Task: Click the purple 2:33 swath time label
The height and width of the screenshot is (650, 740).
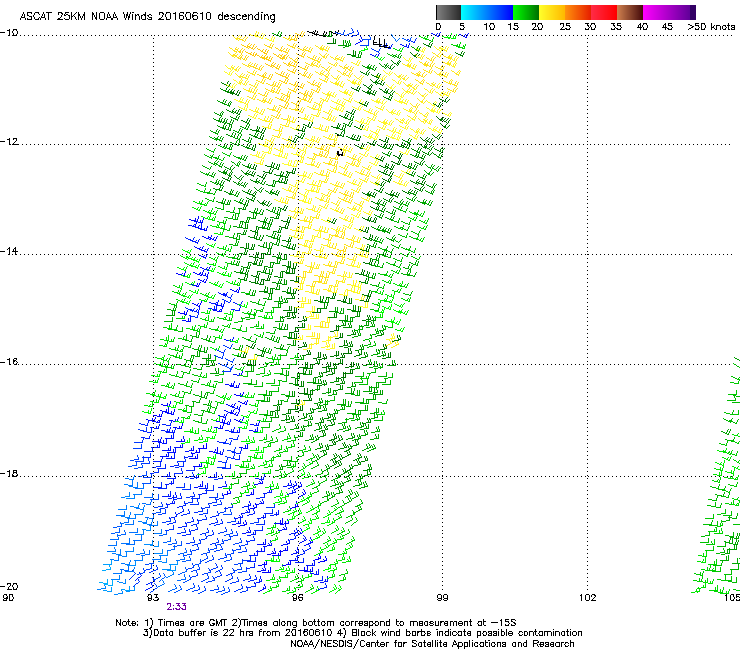Action: 177,607
